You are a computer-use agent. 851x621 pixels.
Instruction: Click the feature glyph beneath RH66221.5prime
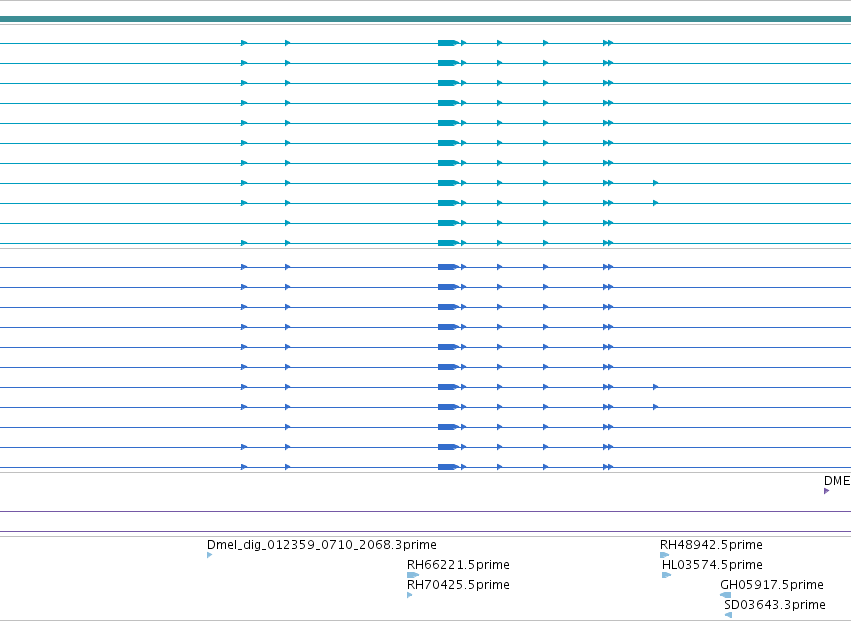pyautogui.click(x=413, y=575)
